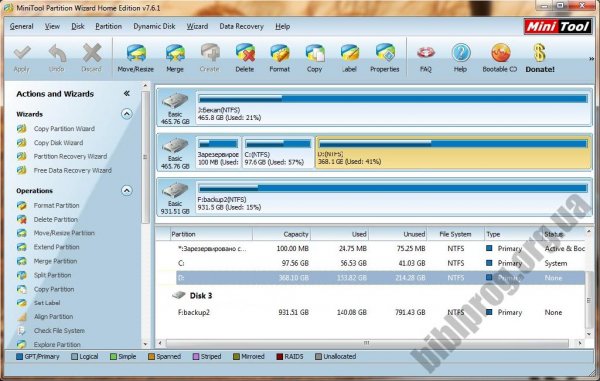Select the J: 465.8 GB partition bar

(x=393, y=107)
